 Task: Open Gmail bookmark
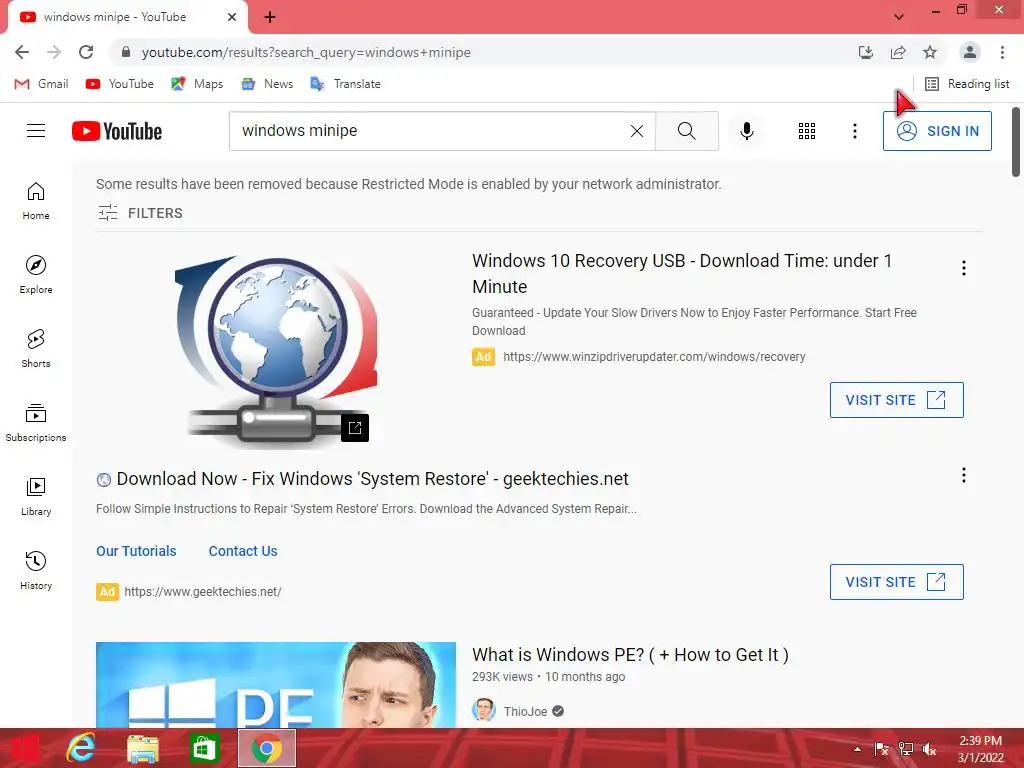pos(42,84)
